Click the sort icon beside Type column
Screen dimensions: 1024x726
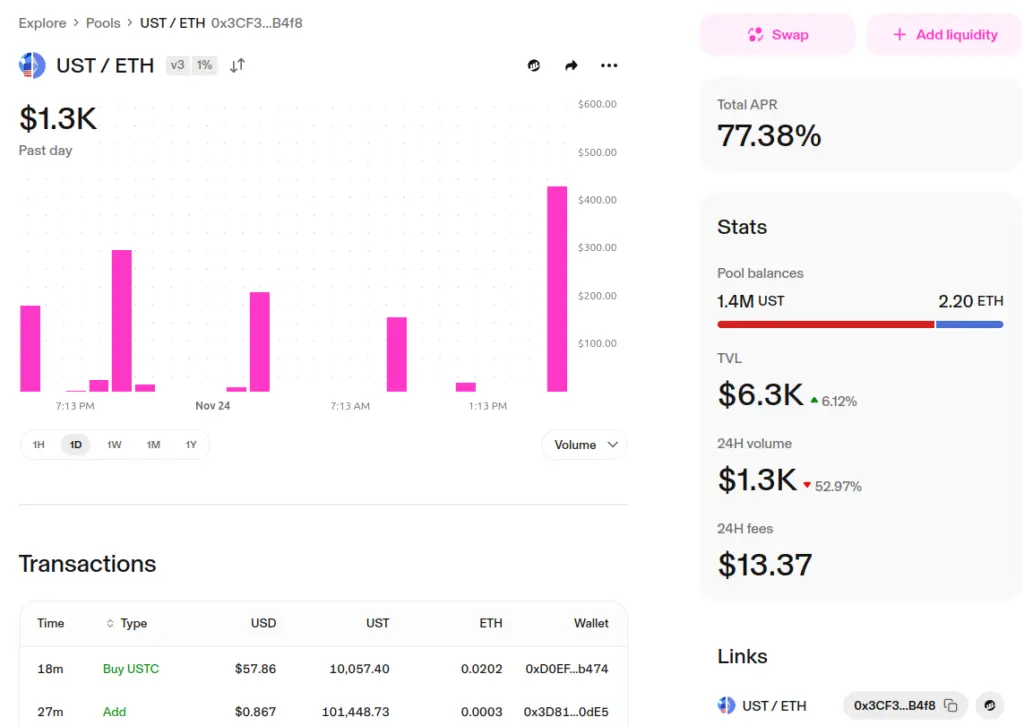pos(110,623)
